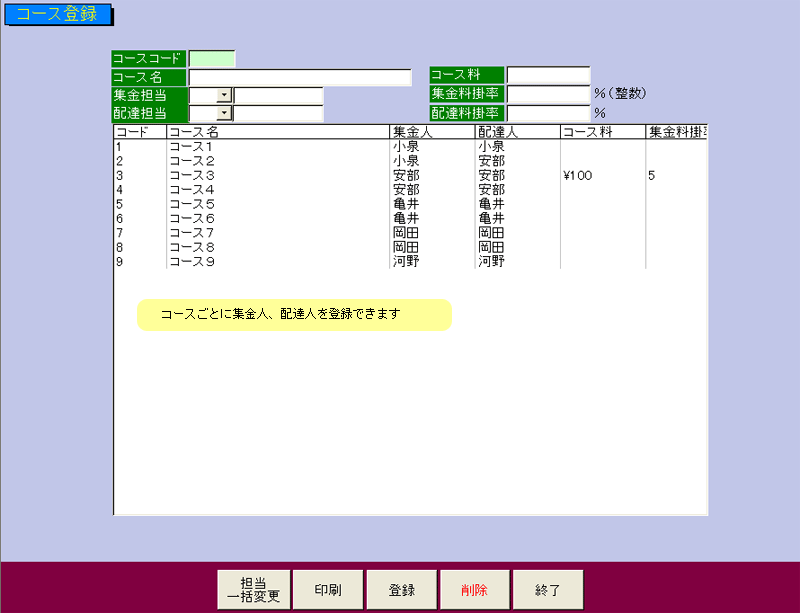Screen dimensions: 800x613
Task: Sort by the コード column header
Action: point(139,132)
